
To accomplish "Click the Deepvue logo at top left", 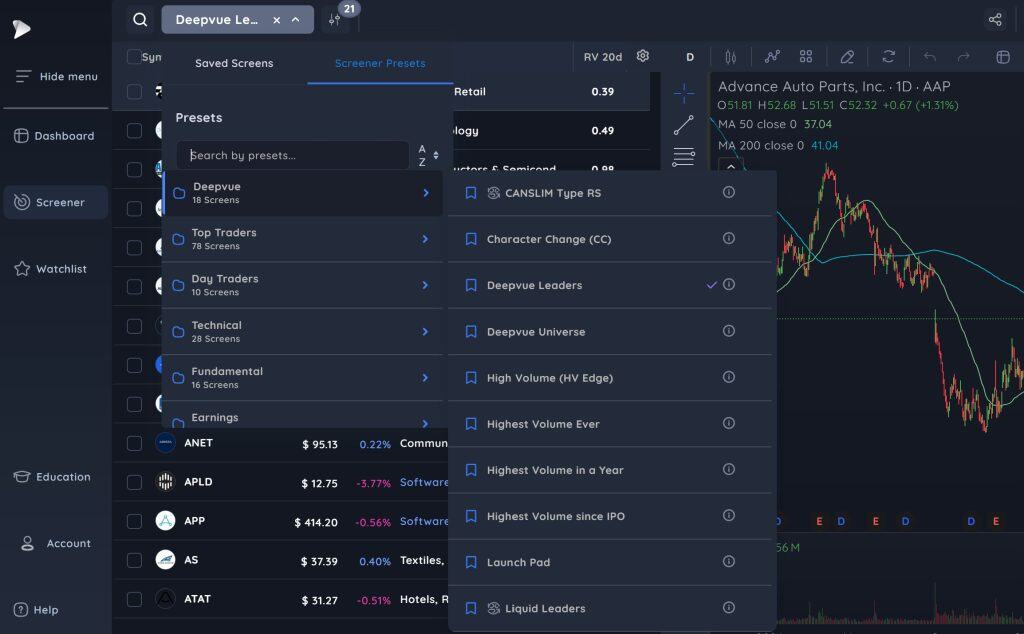I will (22, 29).
